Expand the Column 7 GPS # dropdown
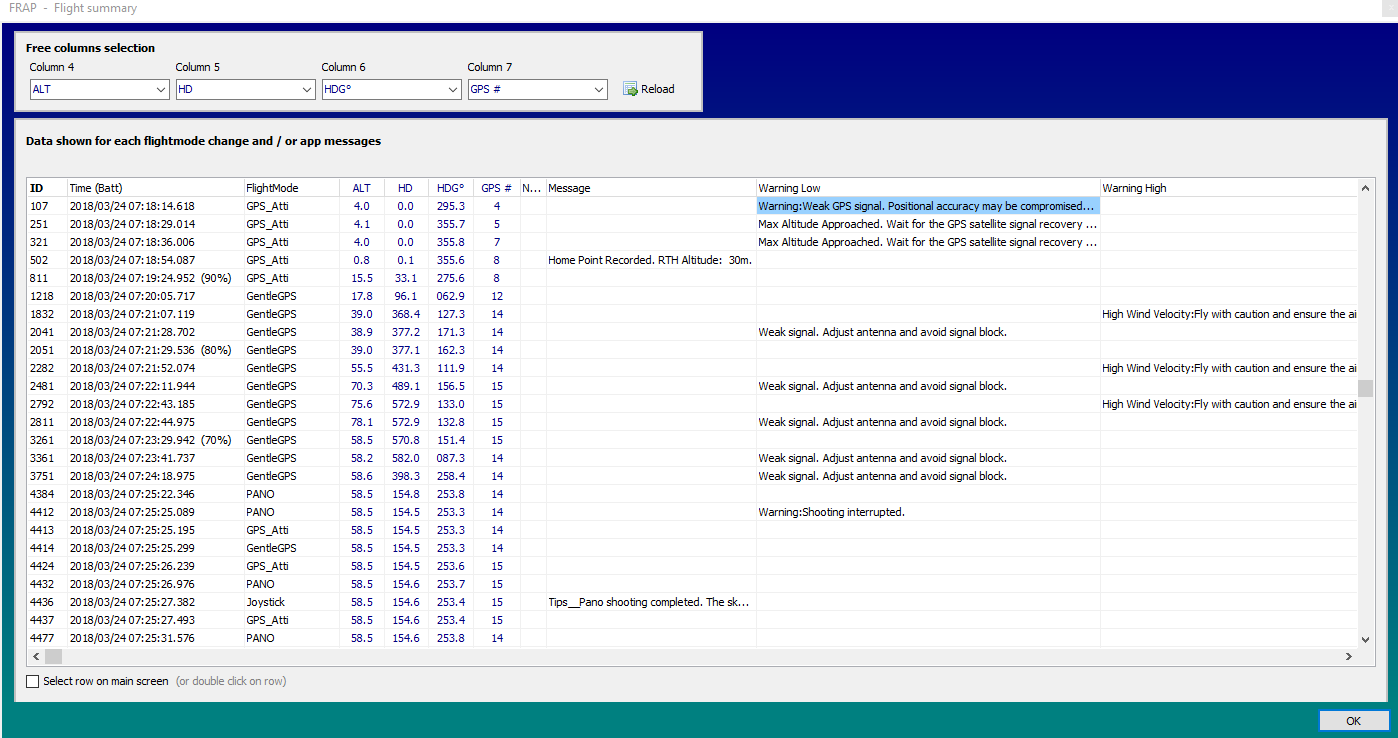The width and height of the screenshot is (1398, 738). point(538,89)
